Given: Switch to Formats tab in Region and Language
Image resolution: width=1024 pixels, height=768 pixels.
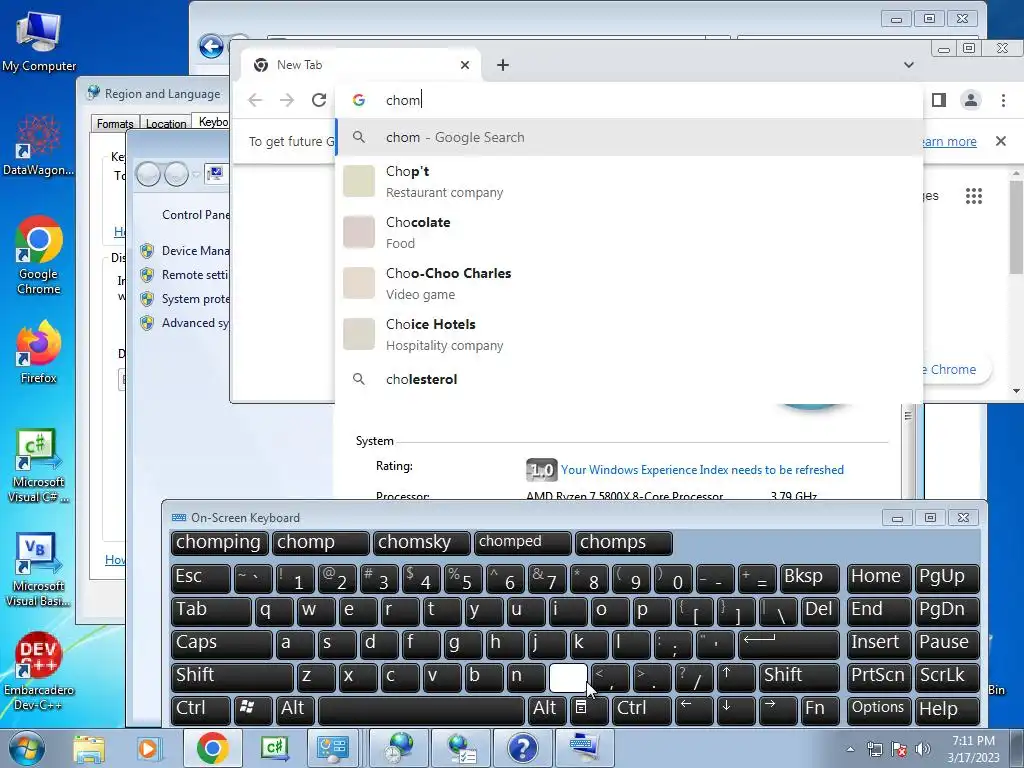Looking at the screenshot, I should pos(115,123).
